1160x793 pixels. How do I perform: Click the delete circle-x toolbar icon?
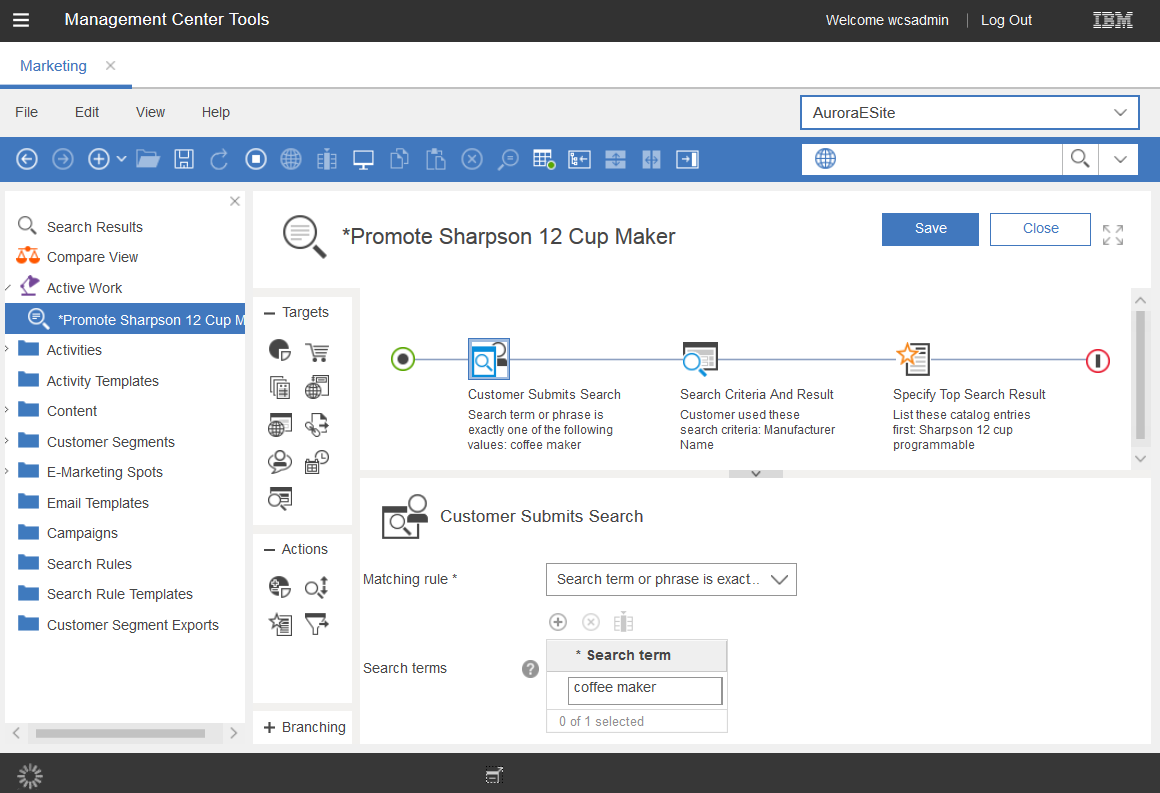[472, 159]
